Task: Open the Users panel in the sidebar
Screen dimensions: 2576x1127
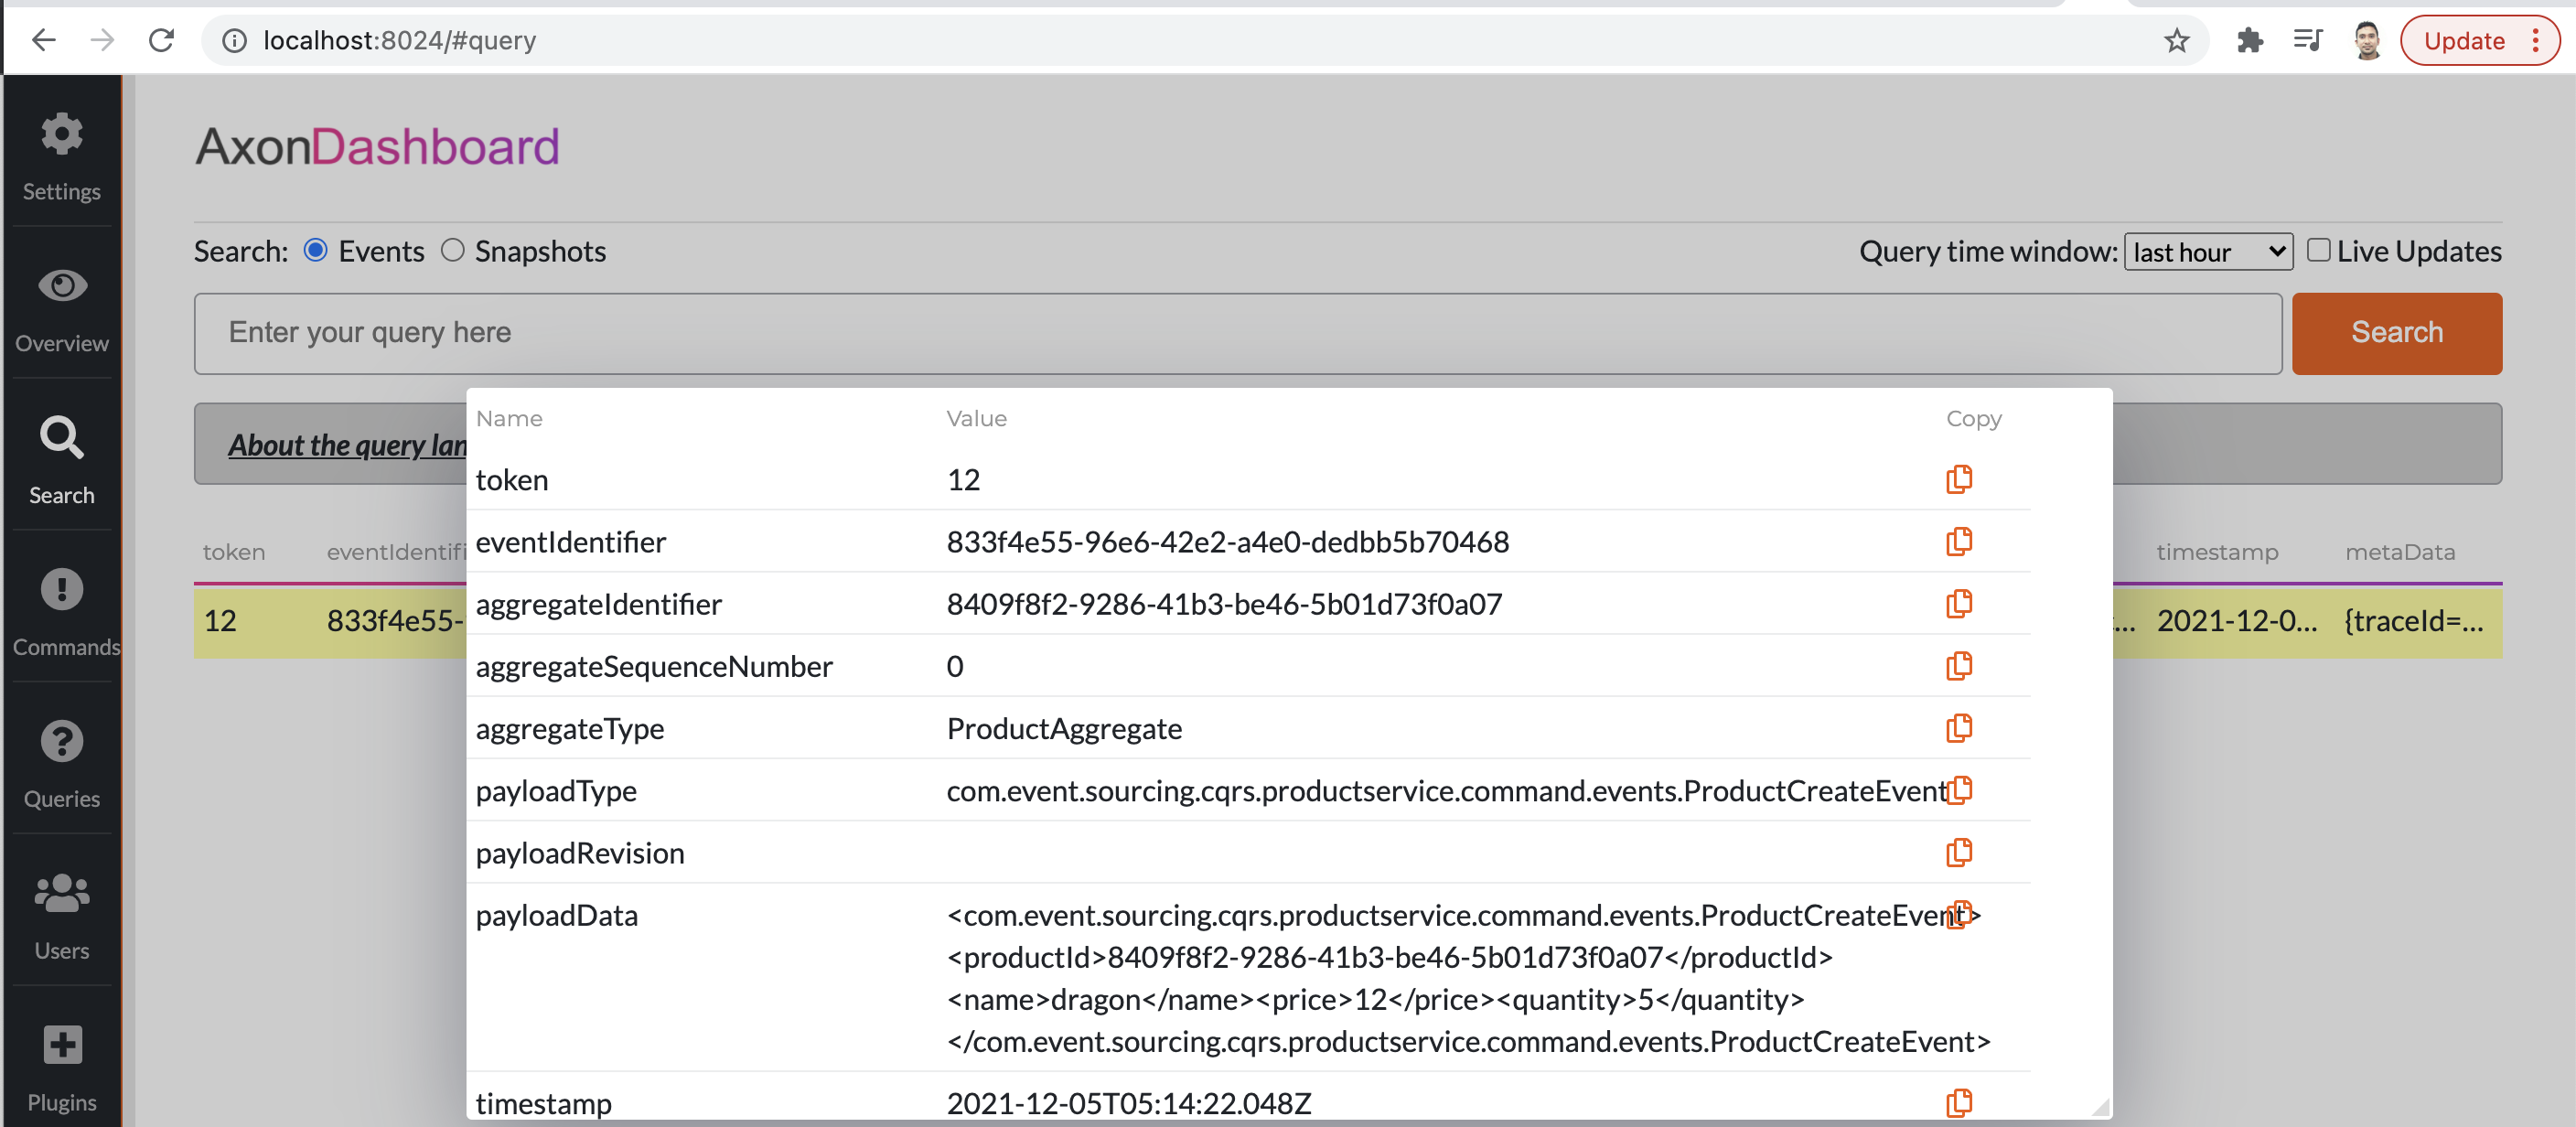Action: pos(61,912)
